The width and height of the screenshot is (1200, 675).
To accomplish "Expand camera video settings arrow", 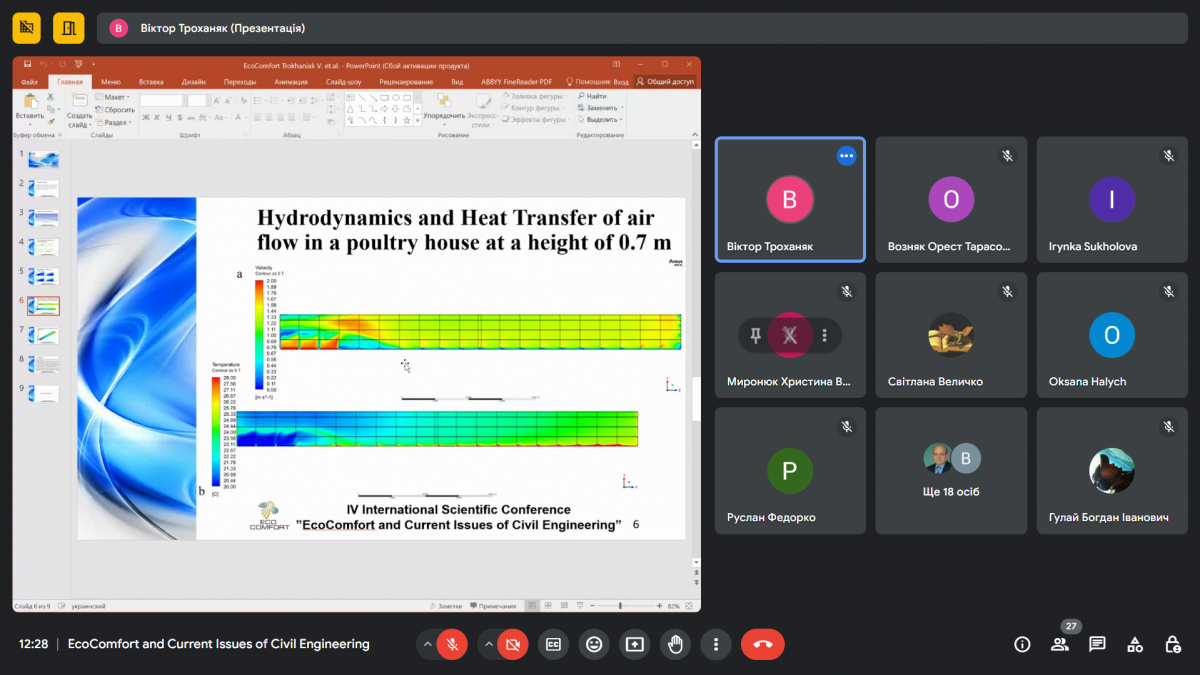I will (489, 645).
